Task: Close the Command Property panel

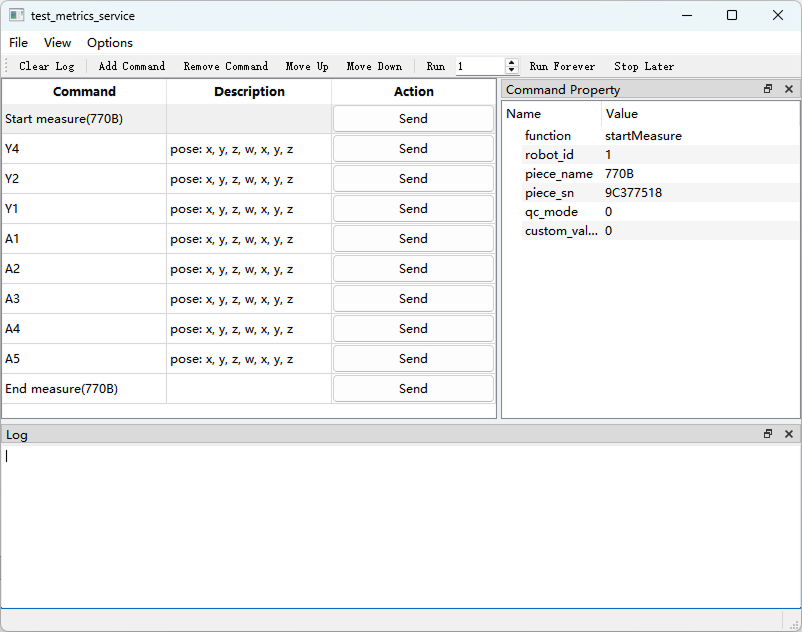Action: [789, 89]
